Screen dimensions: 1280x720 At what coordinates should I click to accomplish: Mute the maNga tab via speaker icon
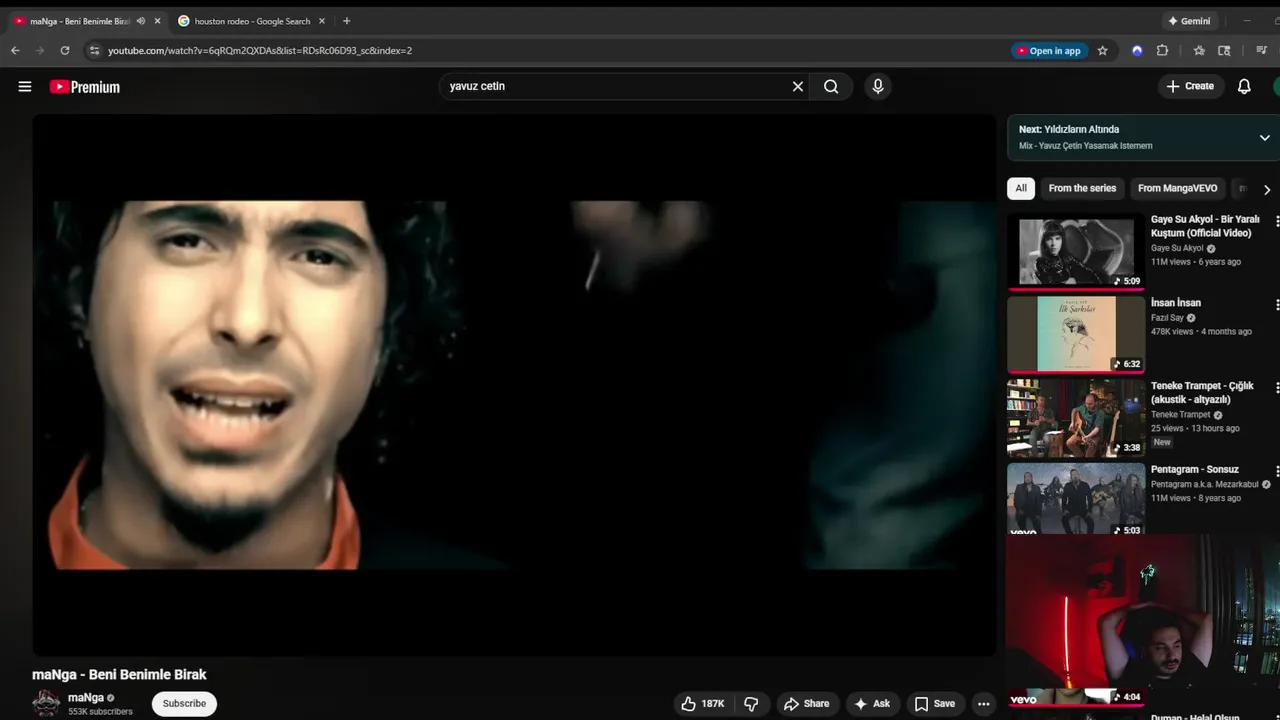coord(140,21)
